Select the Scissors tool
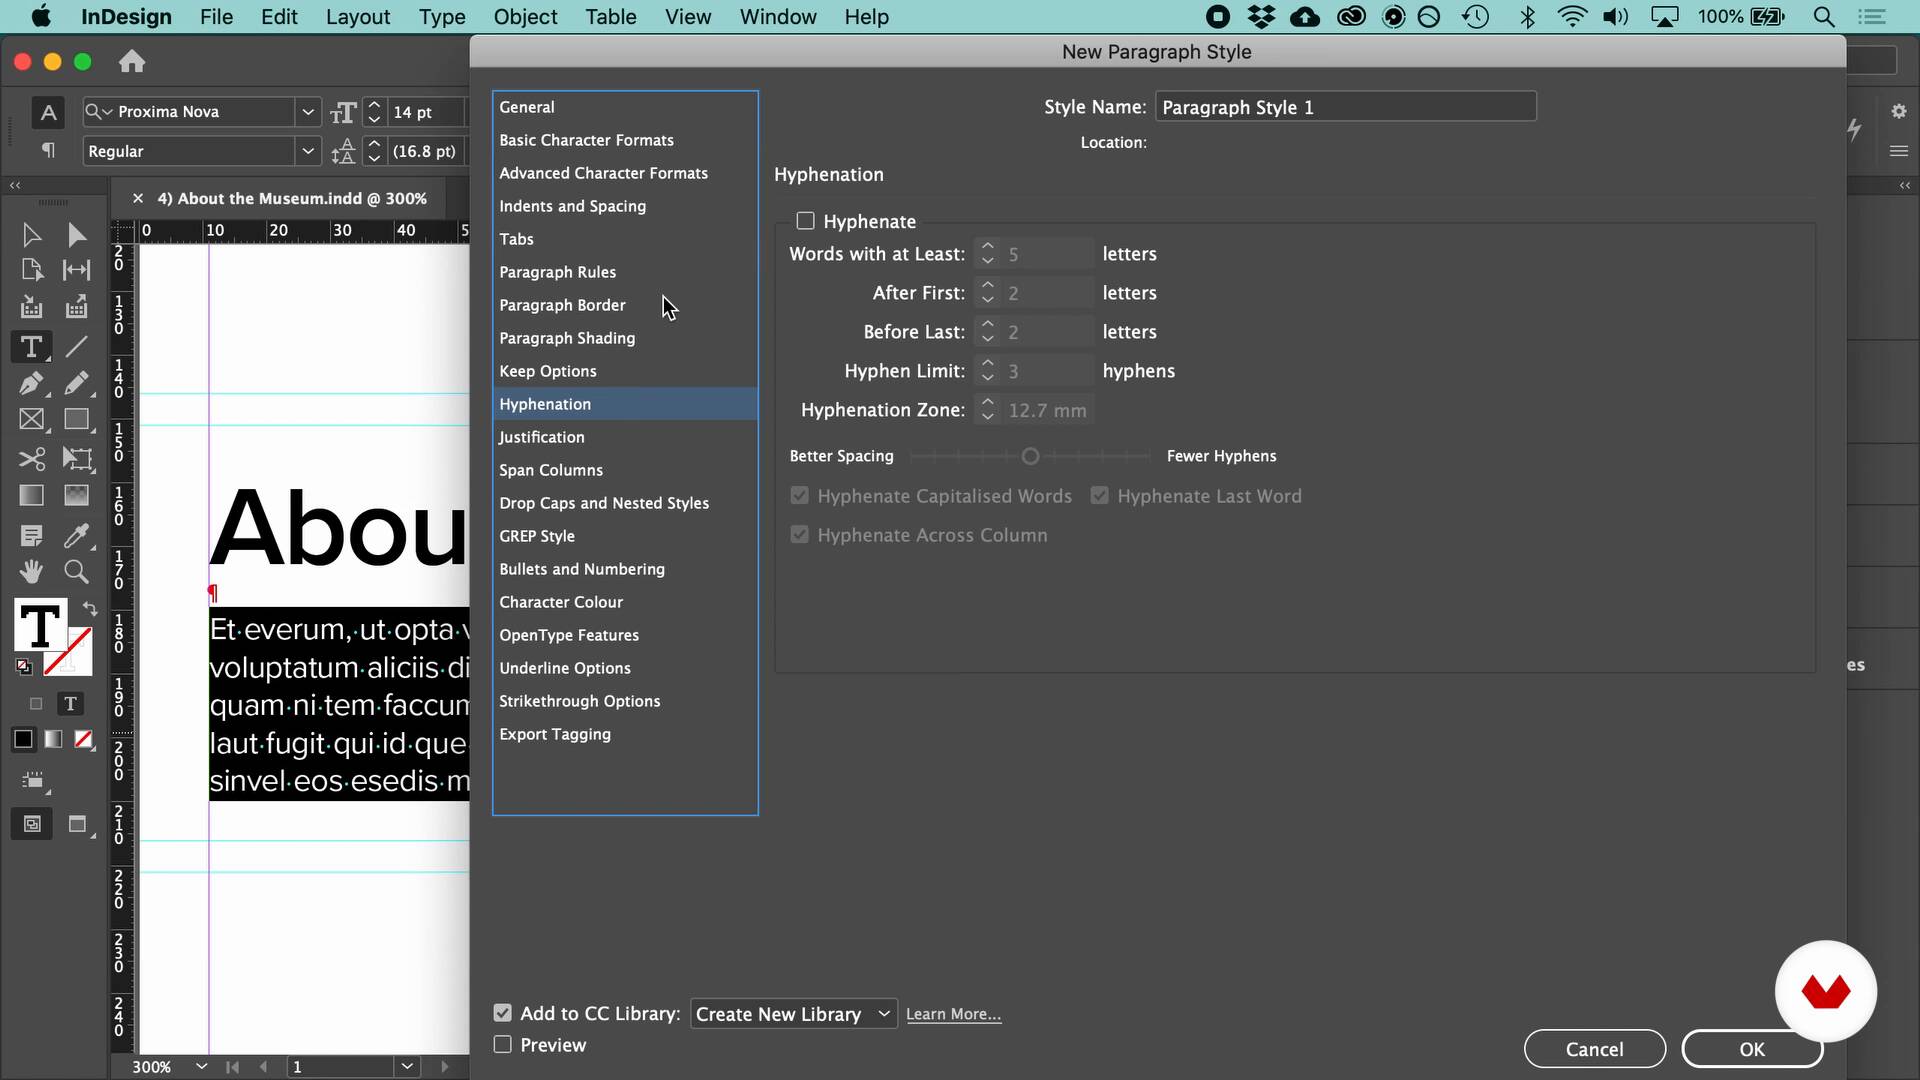 tap(31, 459)
